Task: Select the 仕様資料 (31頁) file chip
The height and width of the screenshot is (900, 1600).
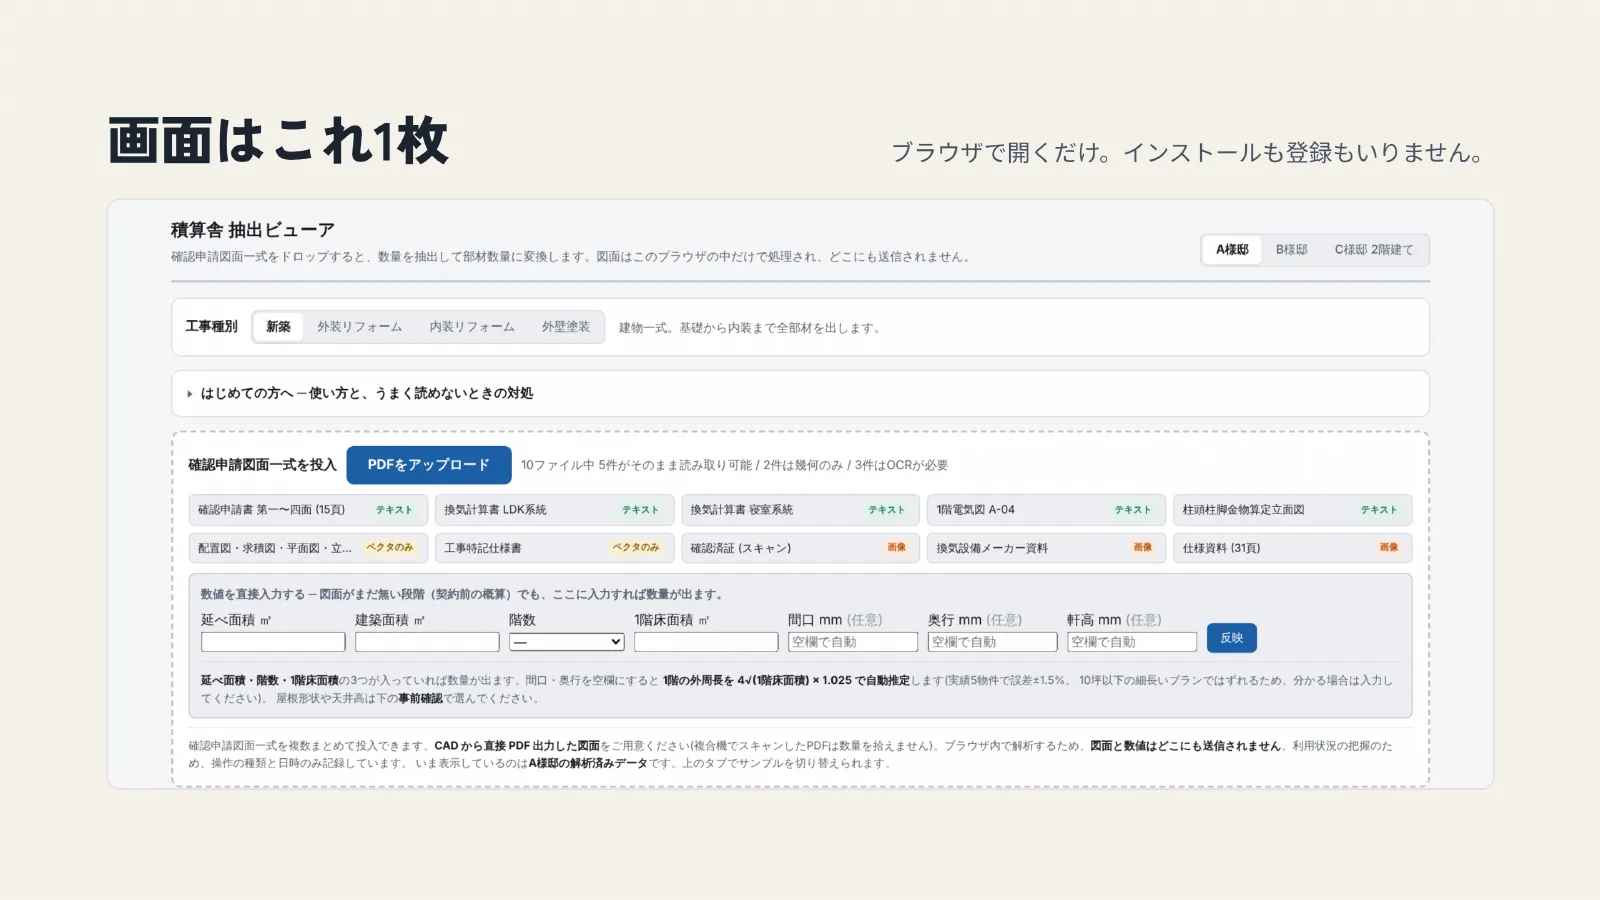Action: pos(1293,548)
